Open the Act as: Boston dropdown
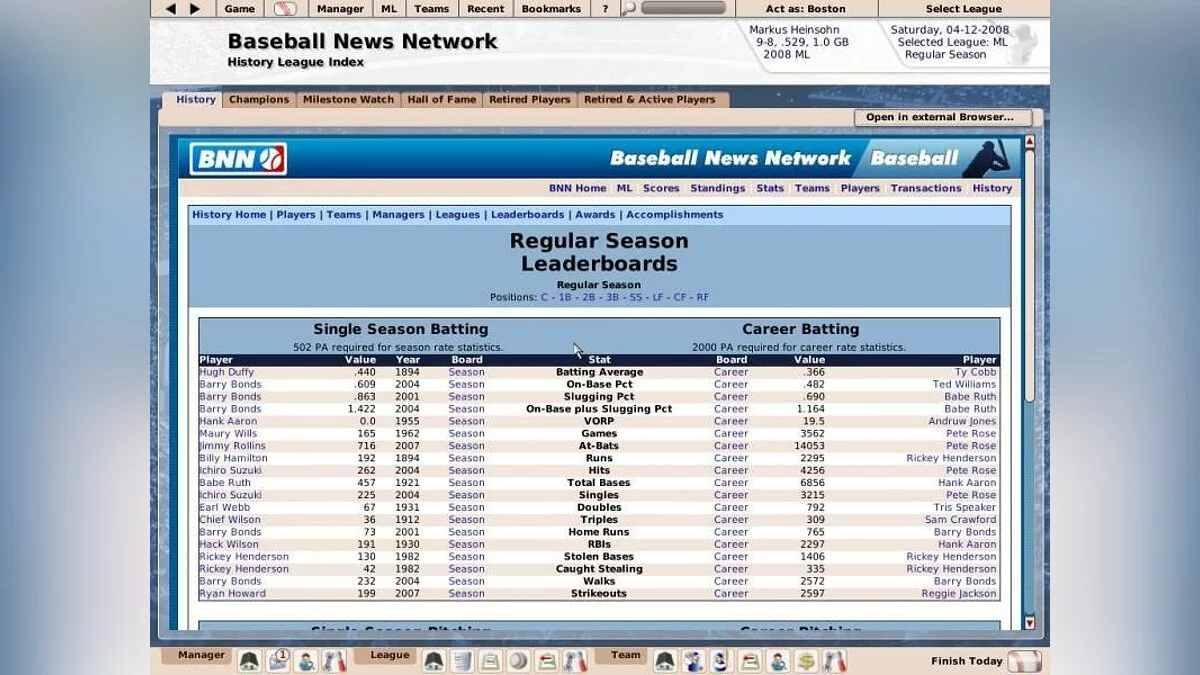Screen dimensions: 1200x675 pyautogui.click(x=805, y=9)
